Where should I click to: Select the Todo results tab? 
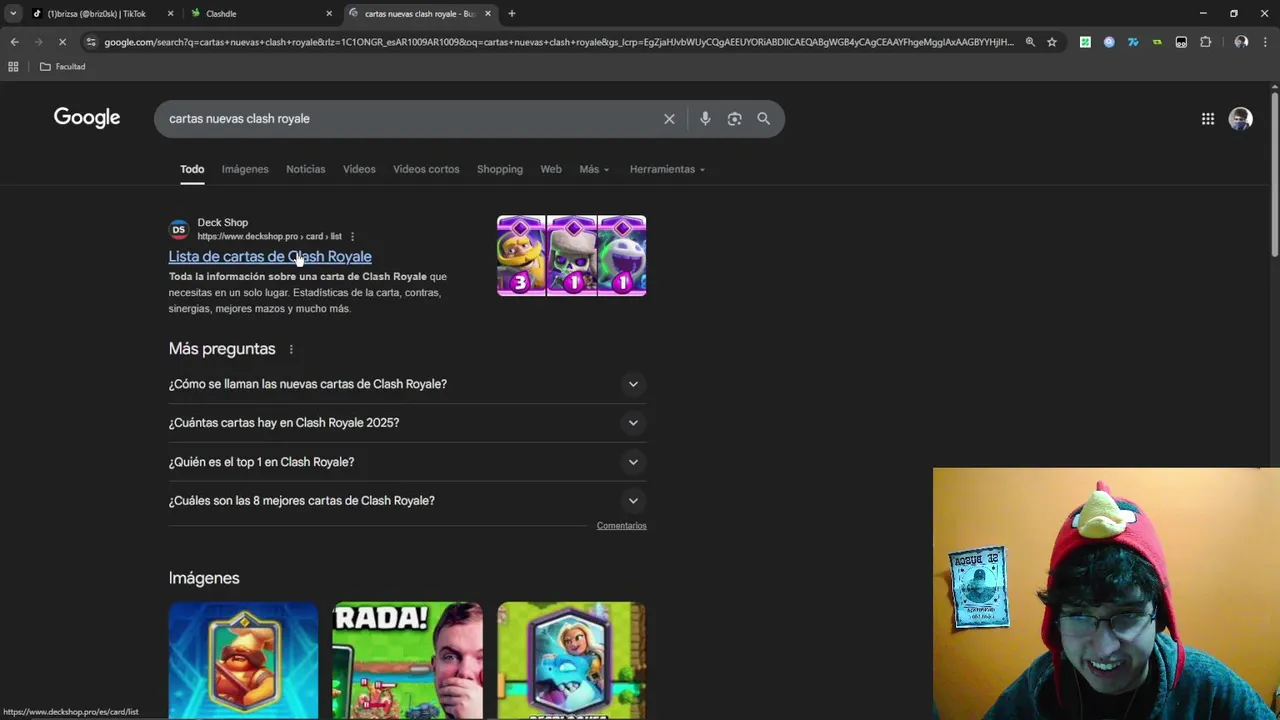[x=192, y=169]
